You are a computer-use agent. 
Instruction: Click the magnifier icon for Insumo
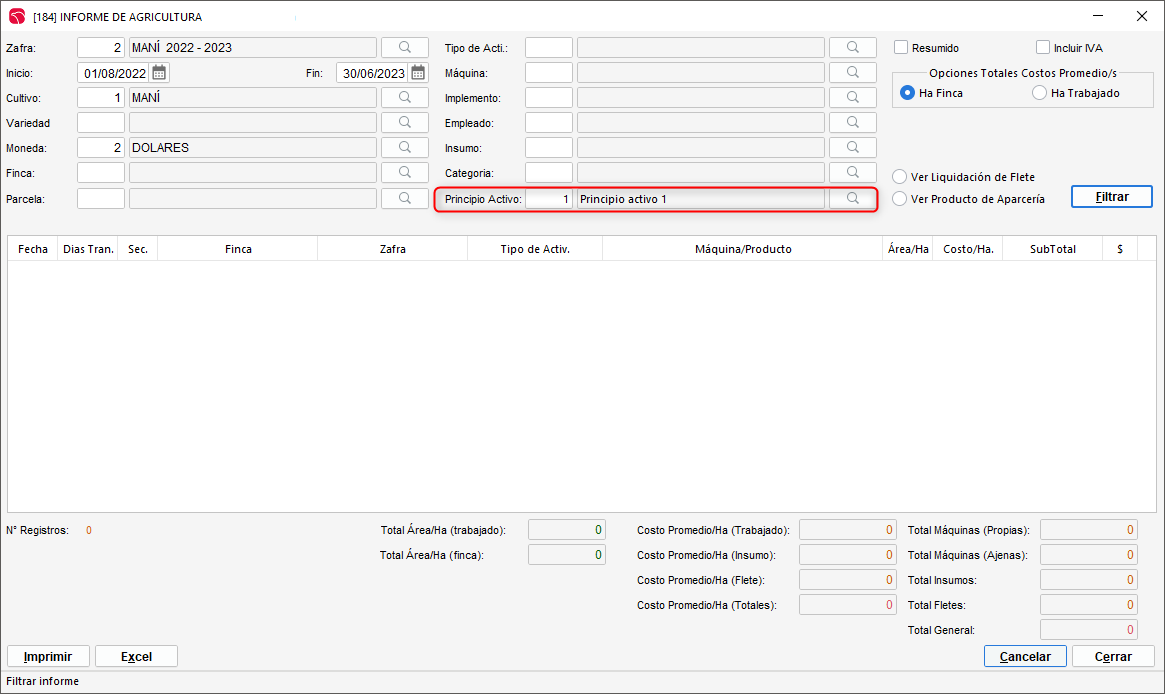click(852, 148)
